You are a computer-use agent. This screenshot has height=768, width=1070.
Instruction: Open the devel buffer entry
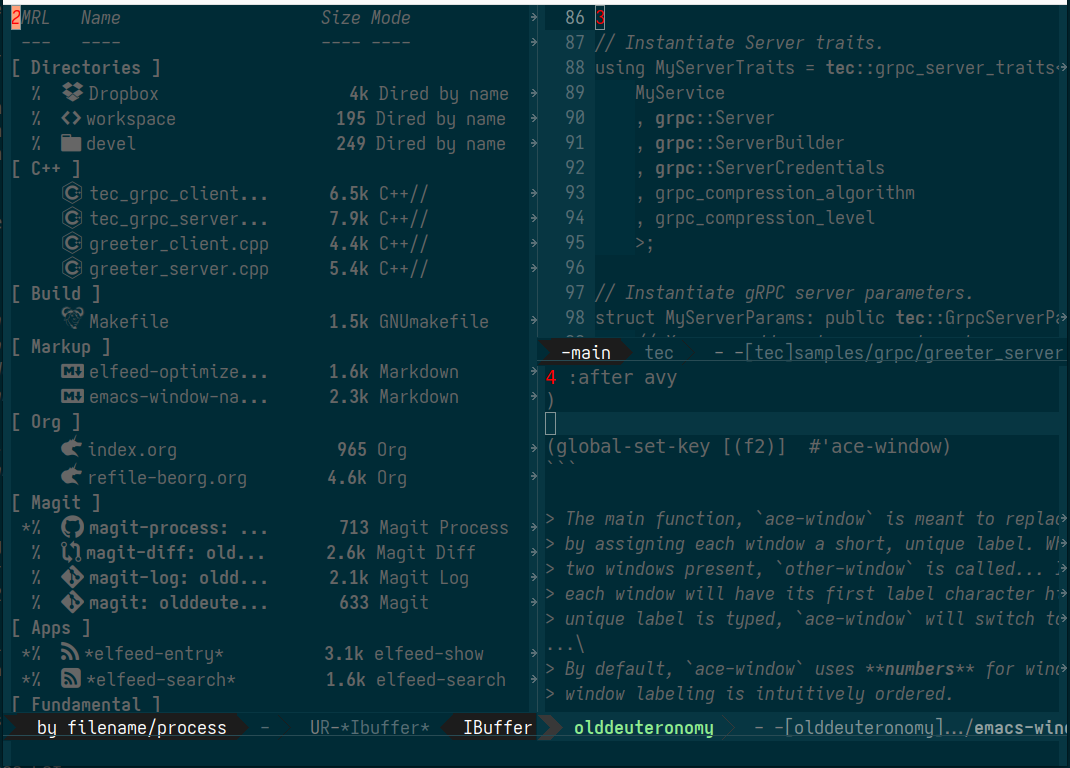111,143
